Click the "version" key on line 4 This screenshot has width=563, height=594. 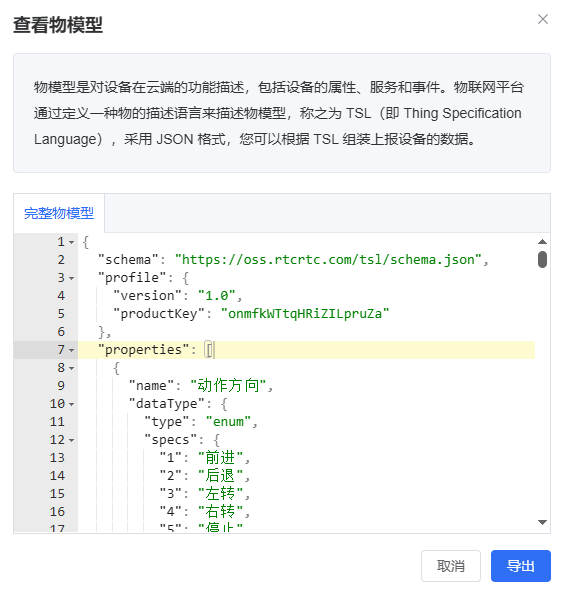pyautogui.click(x=147, y=296)
